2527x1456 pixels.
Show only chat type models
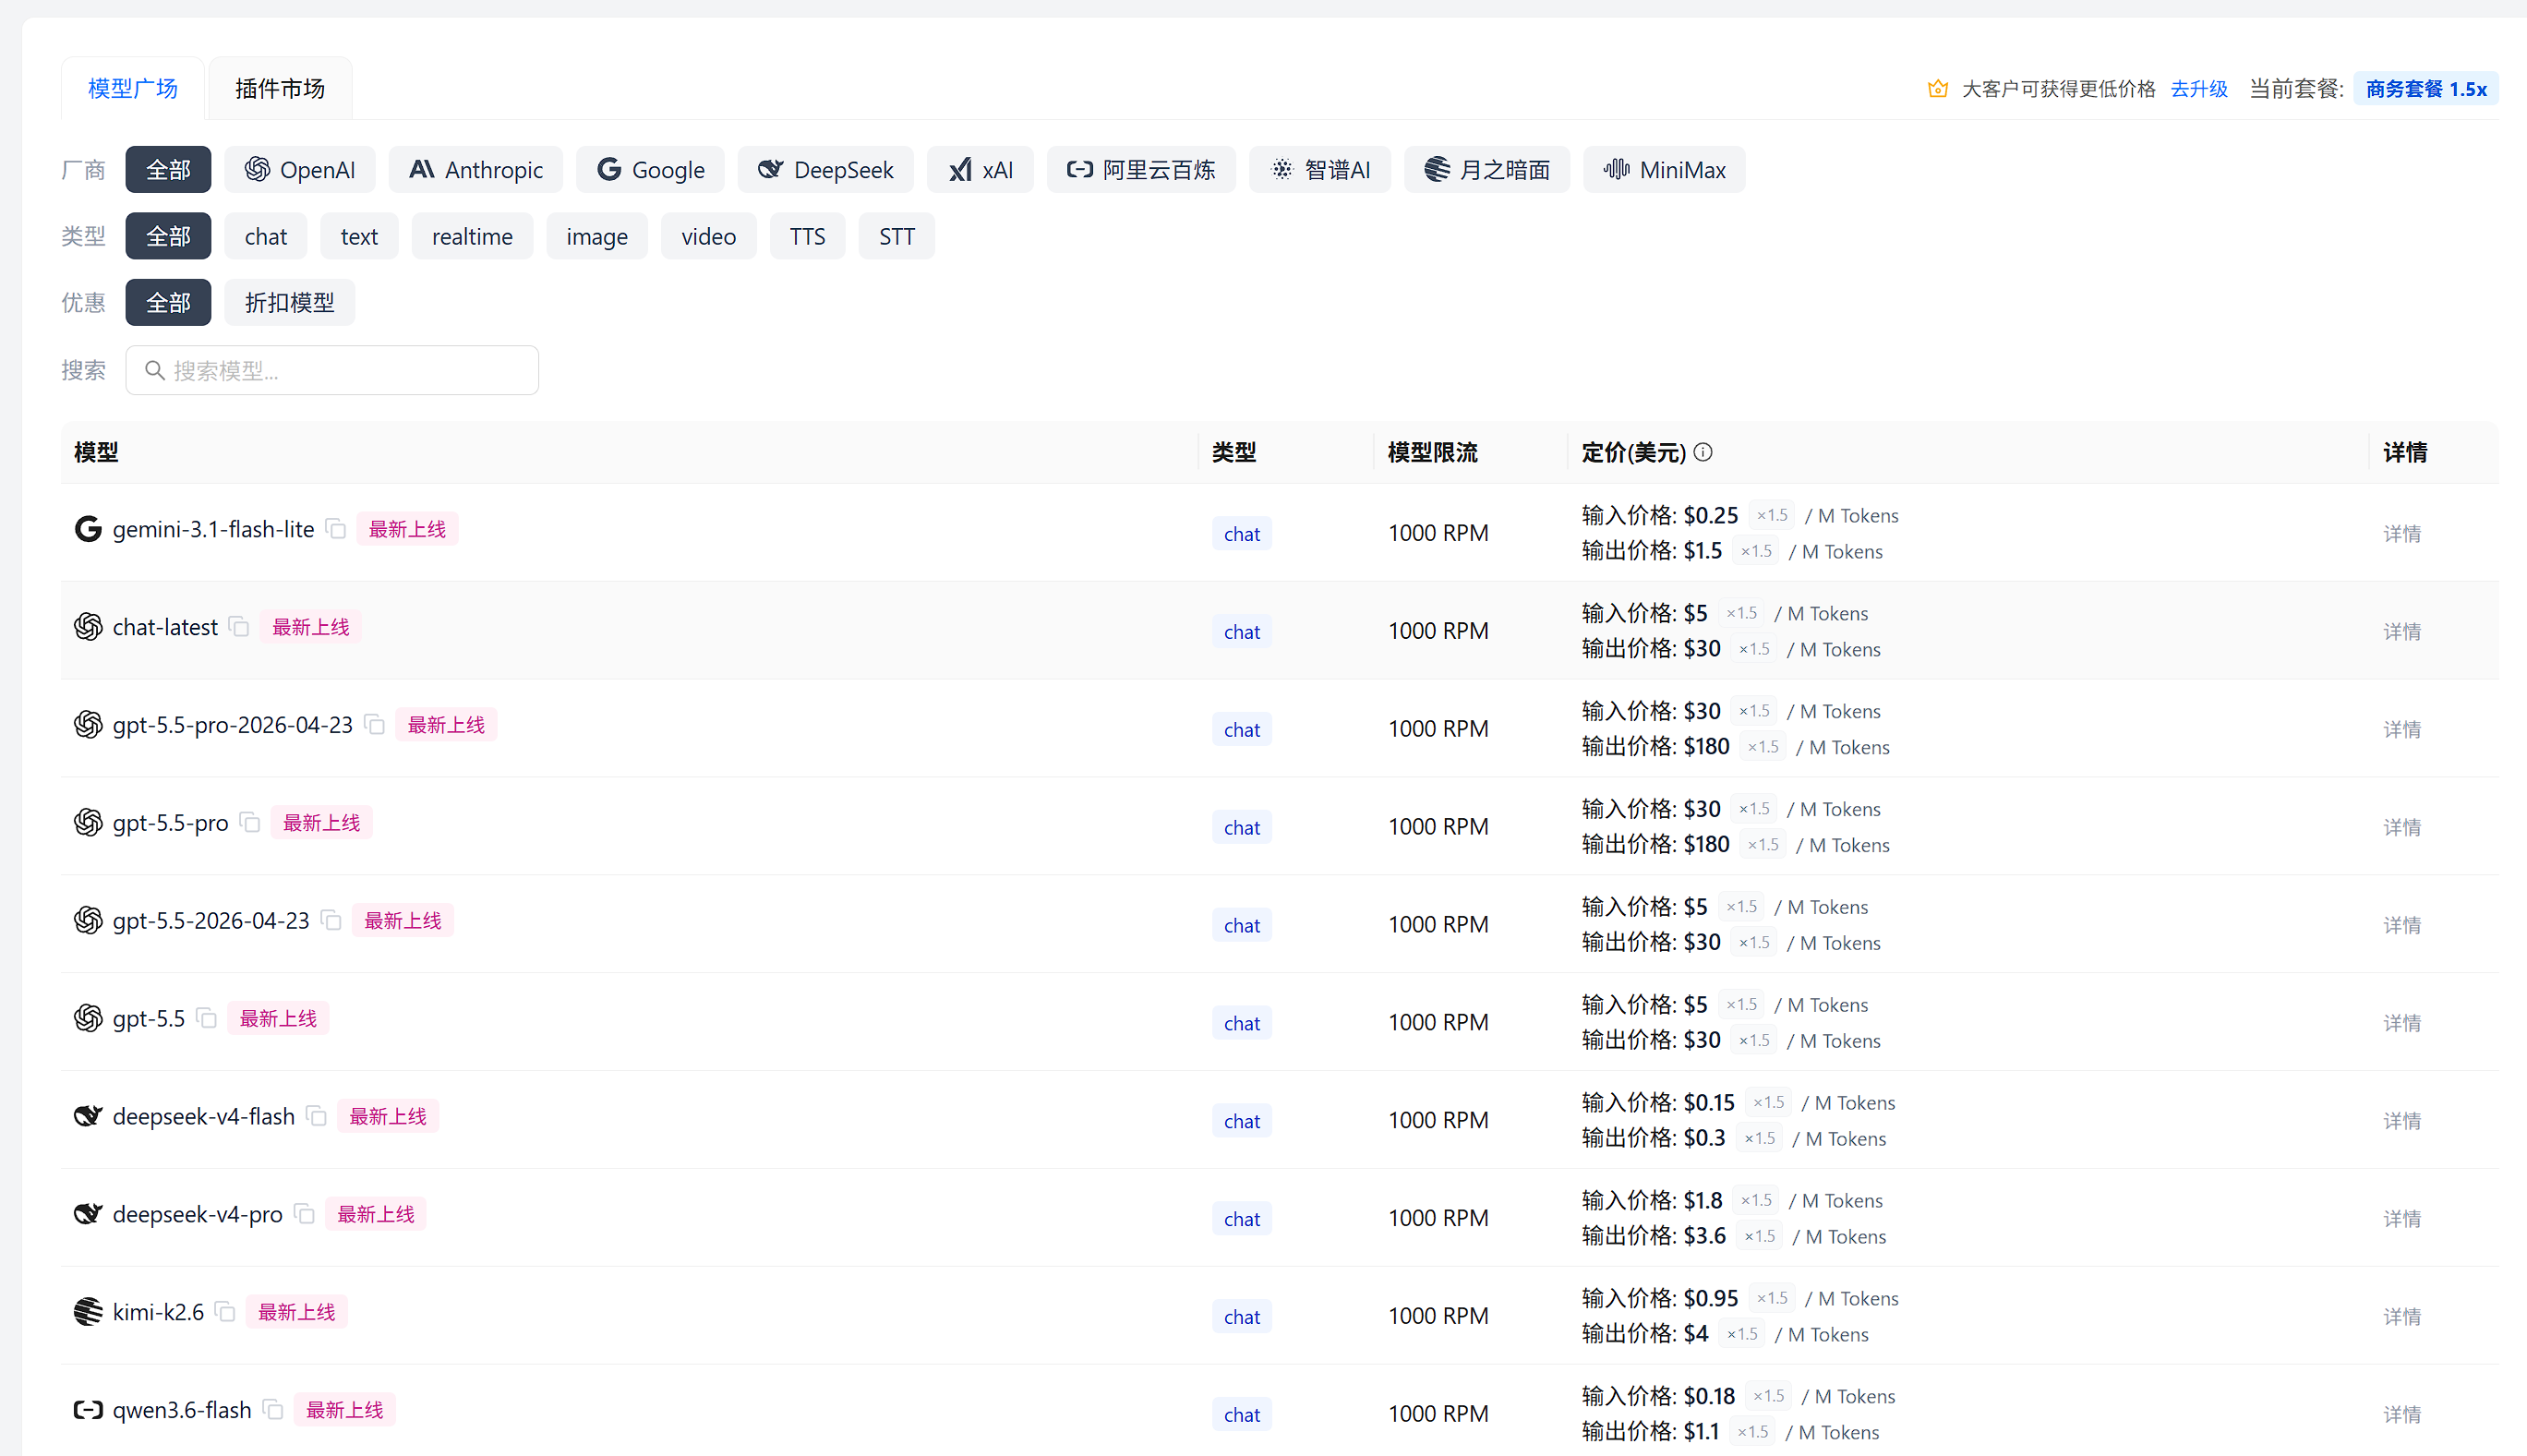[266, 237]
